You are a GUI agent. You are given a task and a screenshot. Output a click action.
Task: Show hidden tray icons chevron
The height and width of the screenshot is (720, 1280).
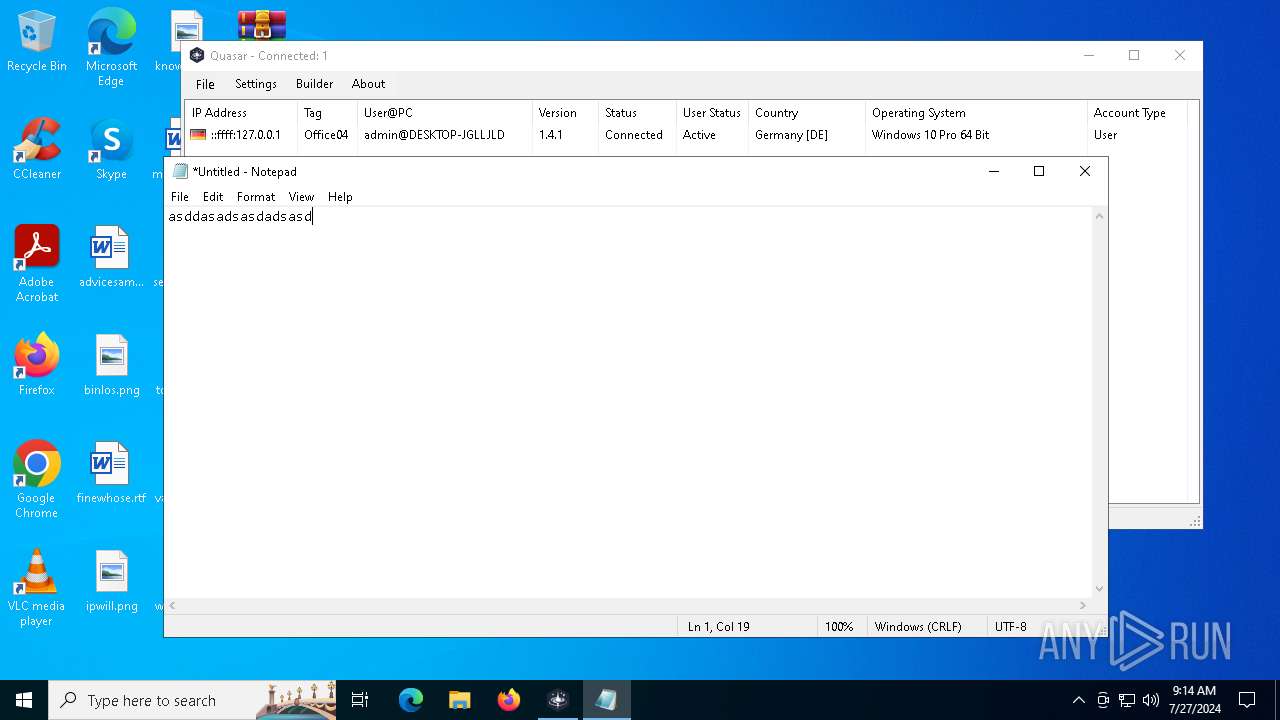[1078, 700]
